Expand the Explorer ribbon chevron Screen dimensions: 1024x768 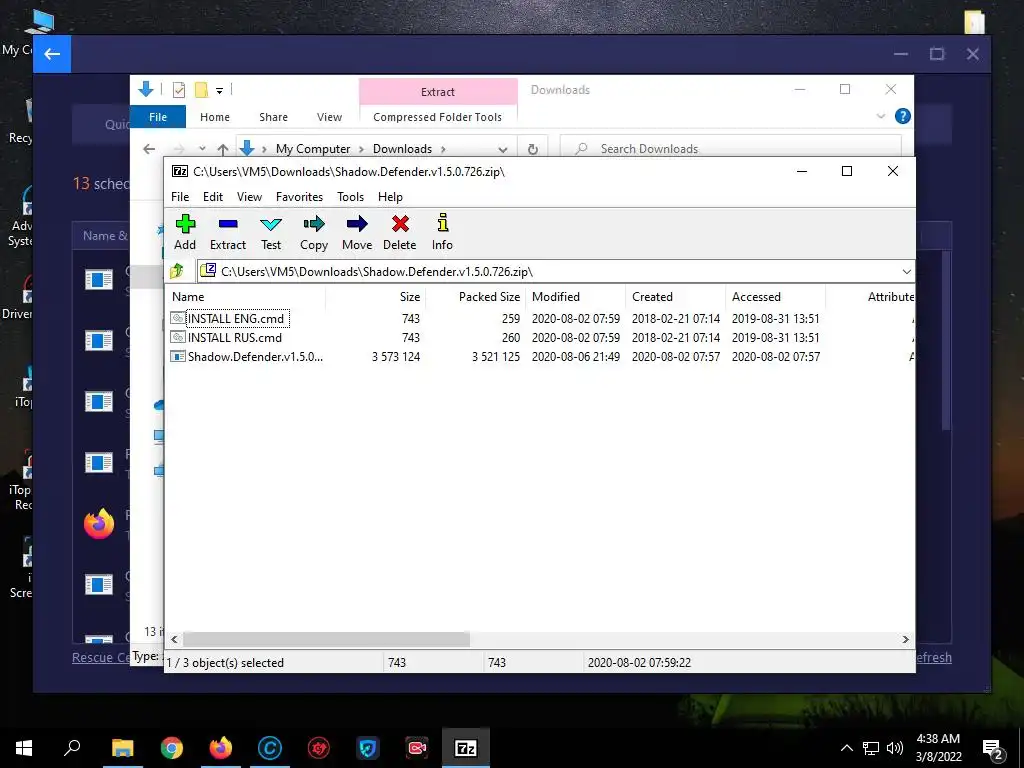click(x=880, y=116)
